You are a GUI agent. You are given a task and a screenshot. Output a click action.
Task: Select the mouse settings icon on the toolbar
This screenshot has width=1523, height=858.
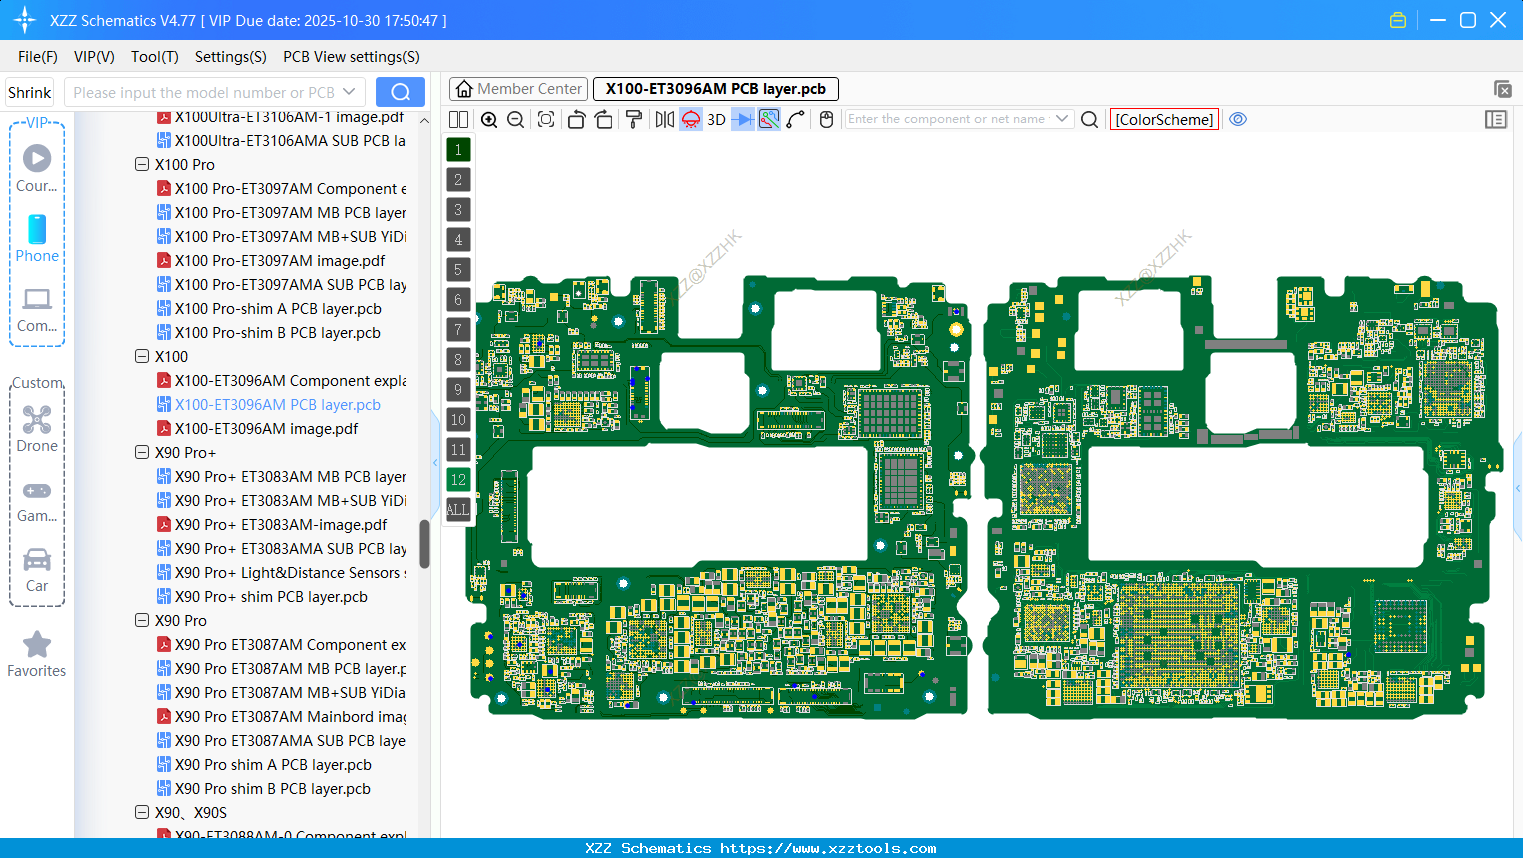(x=826, y=119)
